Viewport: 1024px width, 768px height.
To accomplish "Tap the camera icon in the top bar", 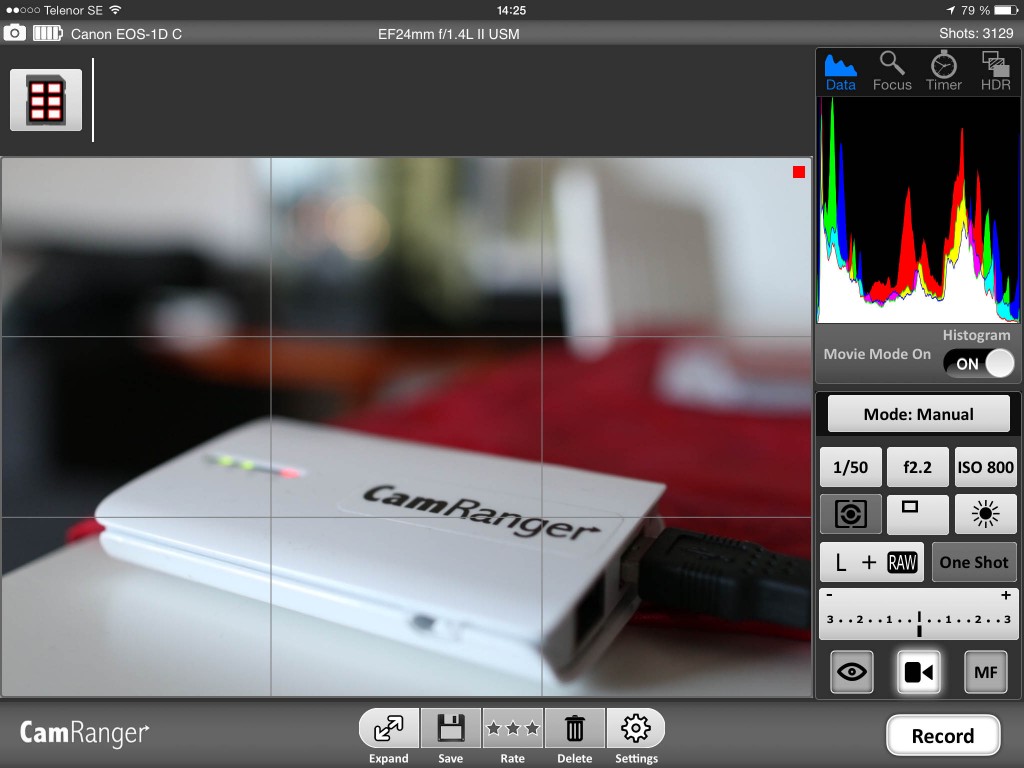I will coord(14,33).
